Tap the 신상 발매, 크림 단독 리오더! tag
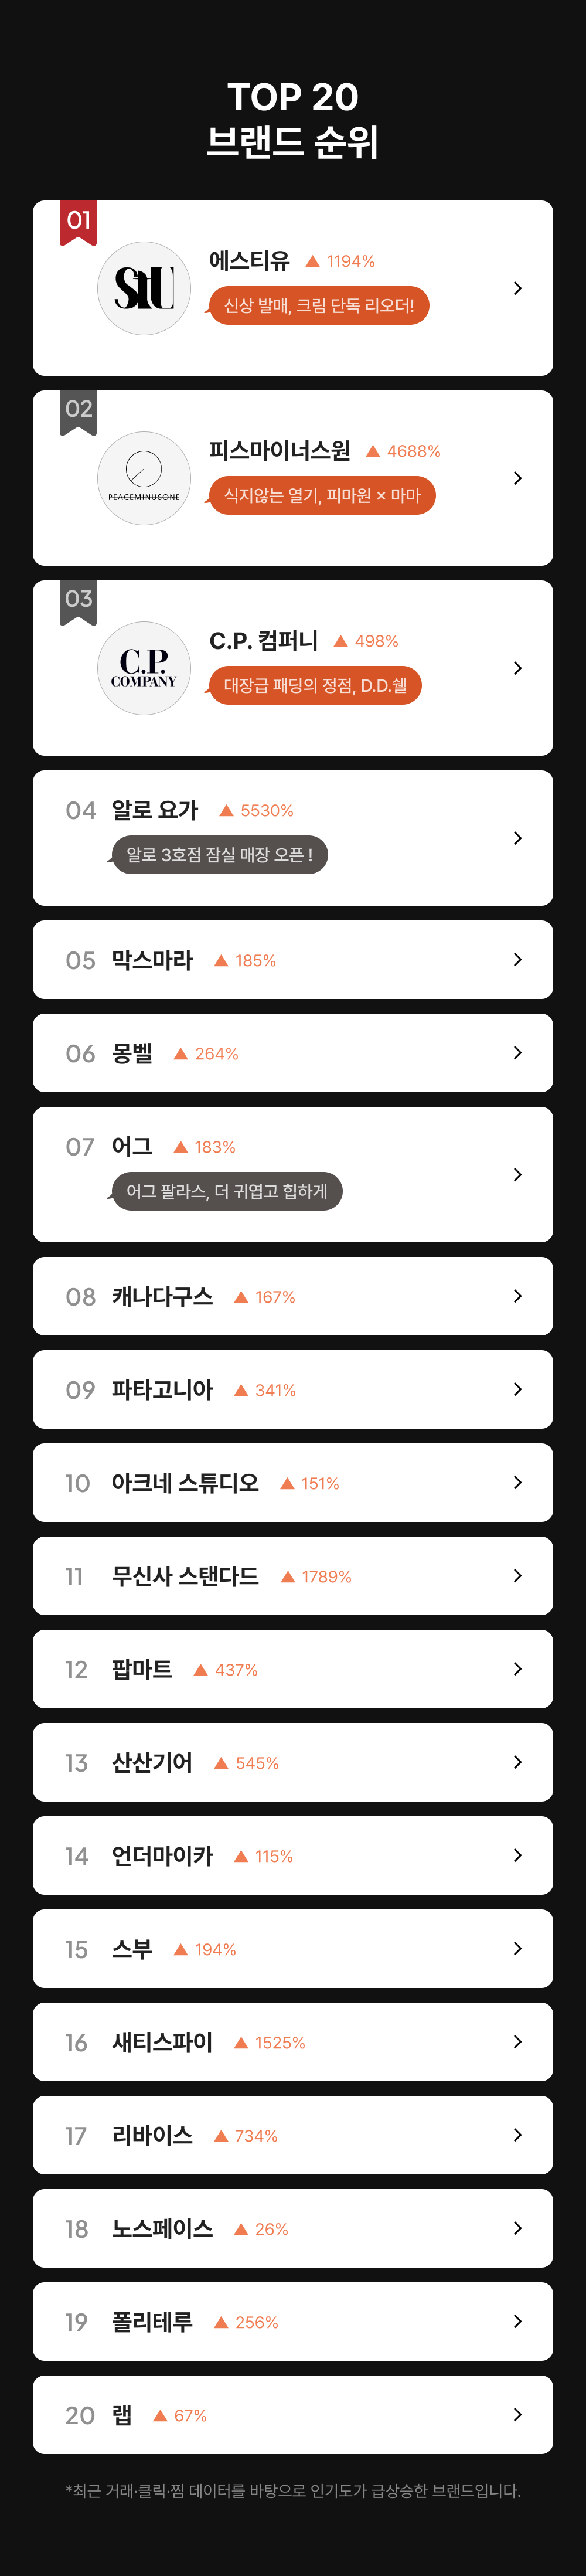The height and width of the screenshot is (2576, 586). (x=319, y=305)
